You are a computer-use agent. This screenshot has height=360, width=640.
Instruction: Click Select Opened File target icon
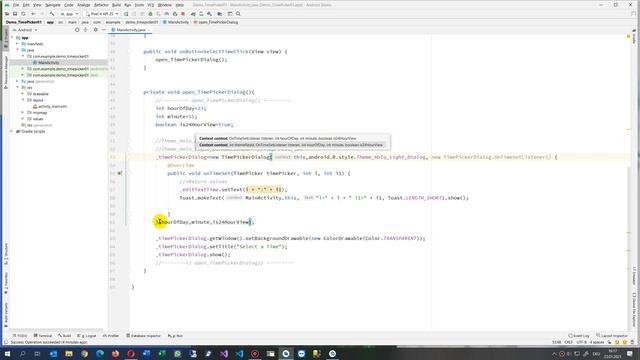tap(77, 30)
